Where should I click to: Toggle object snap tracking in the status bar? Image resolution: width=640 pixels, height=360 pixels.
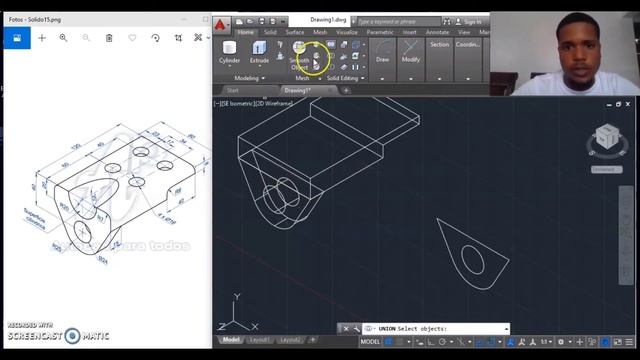click(x=480, y=342)
